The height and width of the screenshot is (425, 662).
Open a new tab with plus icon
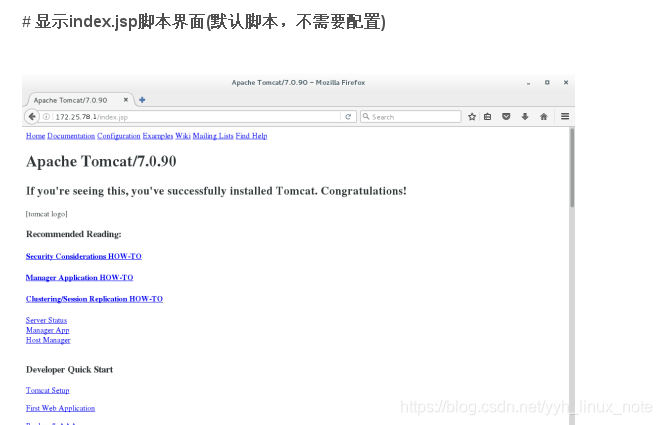(x=142, y=100)
